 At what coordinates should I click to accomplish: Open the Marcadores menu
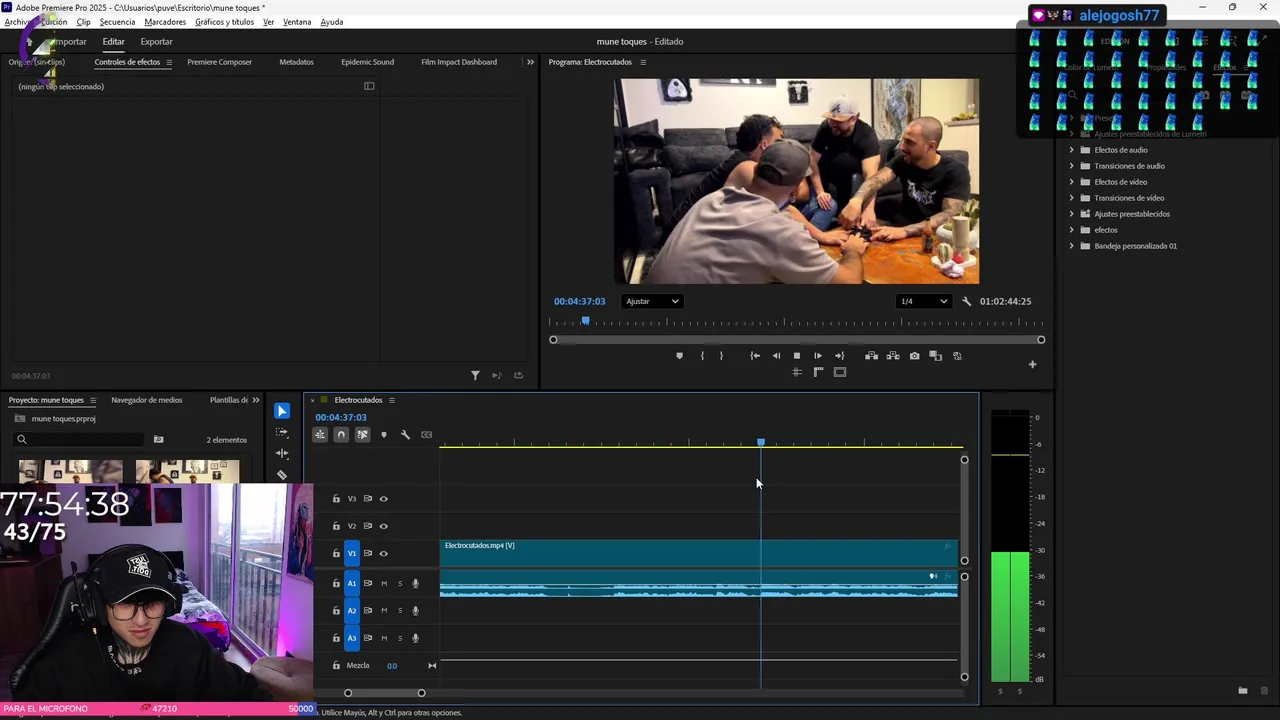pyautogui.click(x=165, y=22)
